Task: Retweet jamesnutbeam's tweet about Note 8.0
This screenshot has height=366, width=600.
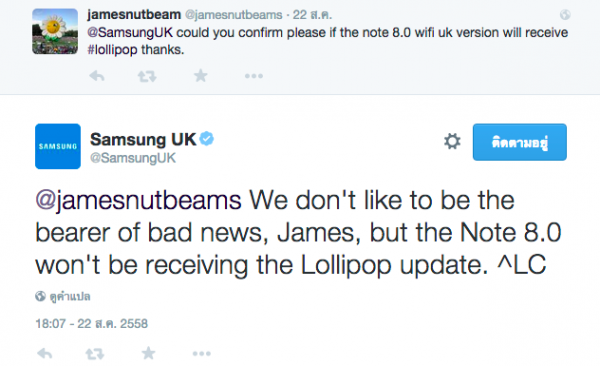Action: point(147,77)
